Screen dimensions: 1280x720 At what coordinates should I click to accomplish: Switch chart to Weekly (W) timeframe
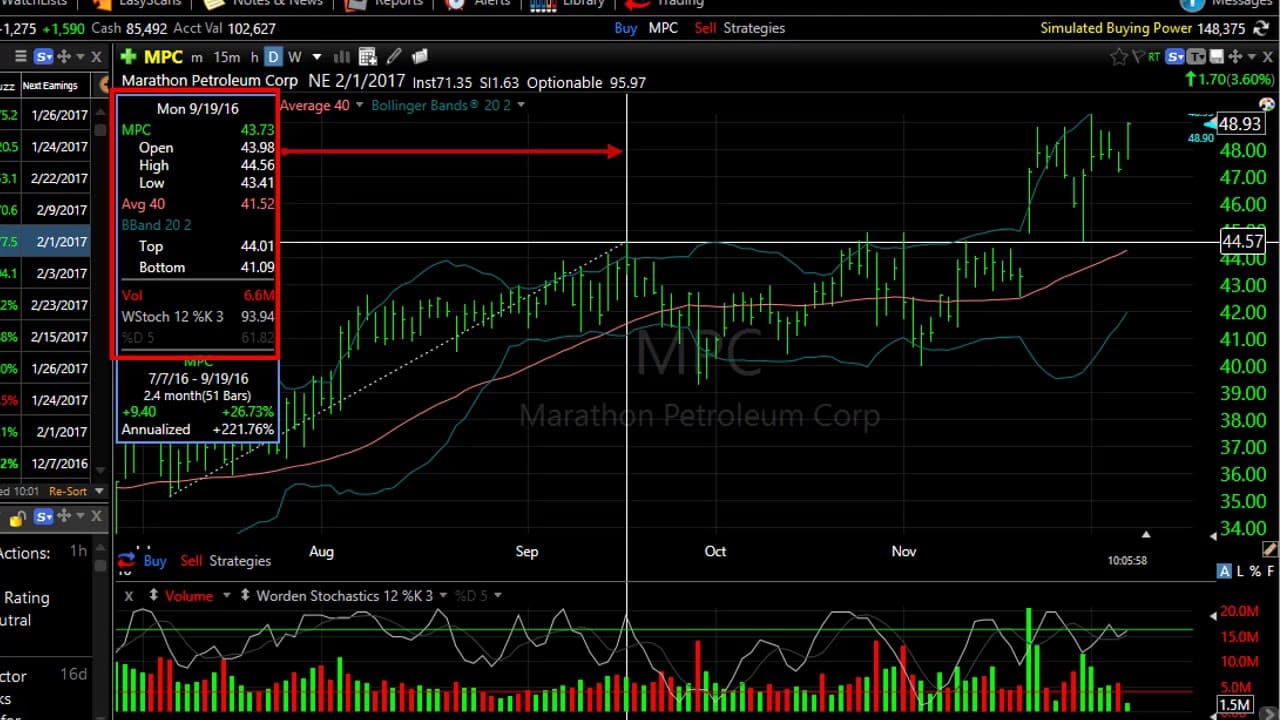click(294, 57)
